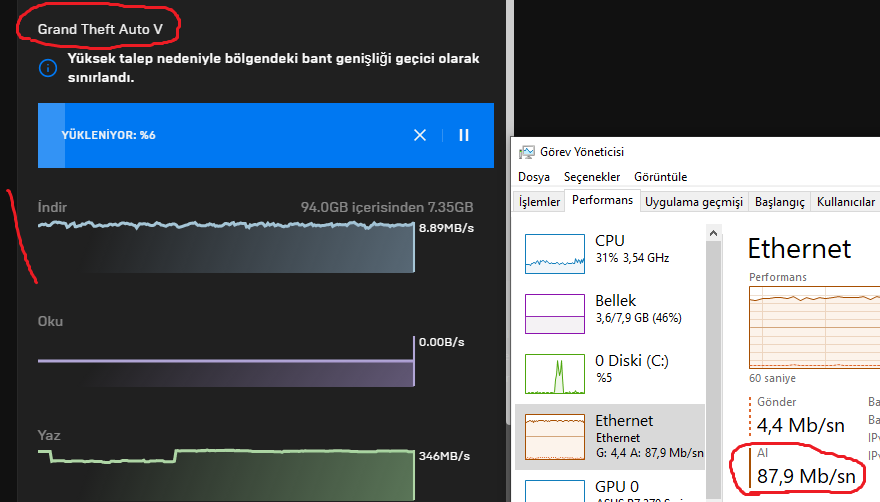Select the Performans tab
The width and height of the screenshot is (880, 502).
pos(602,200)
